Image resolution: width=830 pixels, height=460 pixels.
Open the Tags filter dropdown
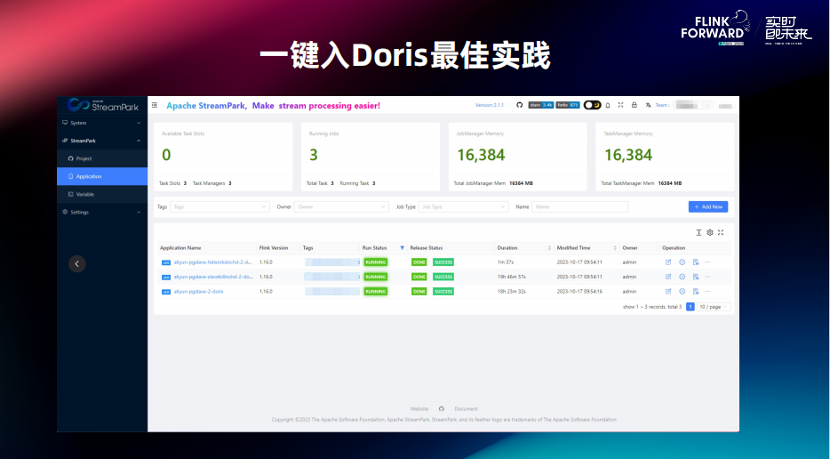220,207
